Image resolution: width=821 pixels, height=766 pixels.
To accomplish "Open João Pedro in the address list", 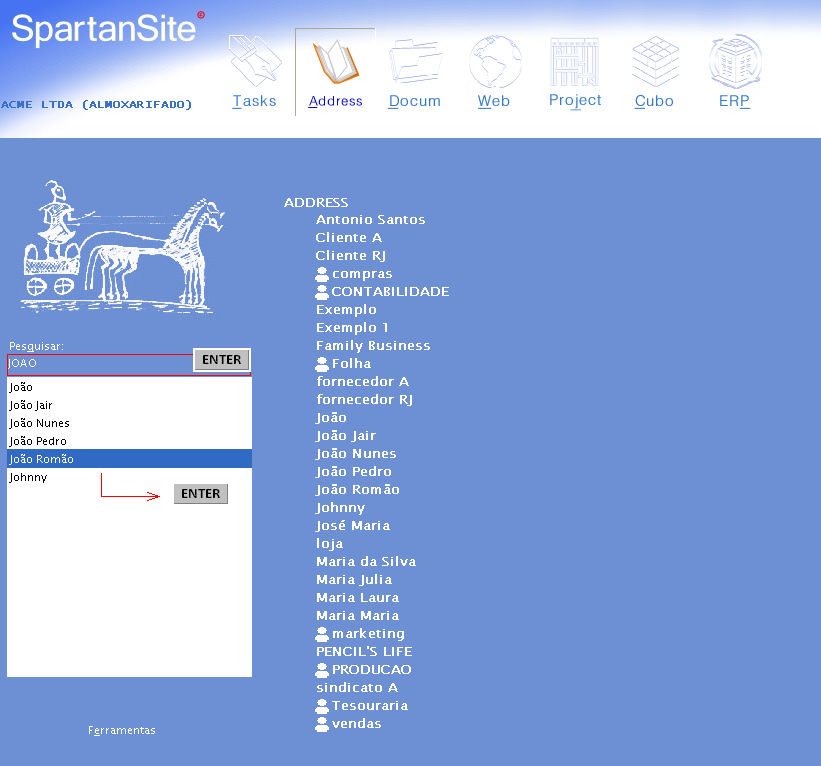I will 353,472.
